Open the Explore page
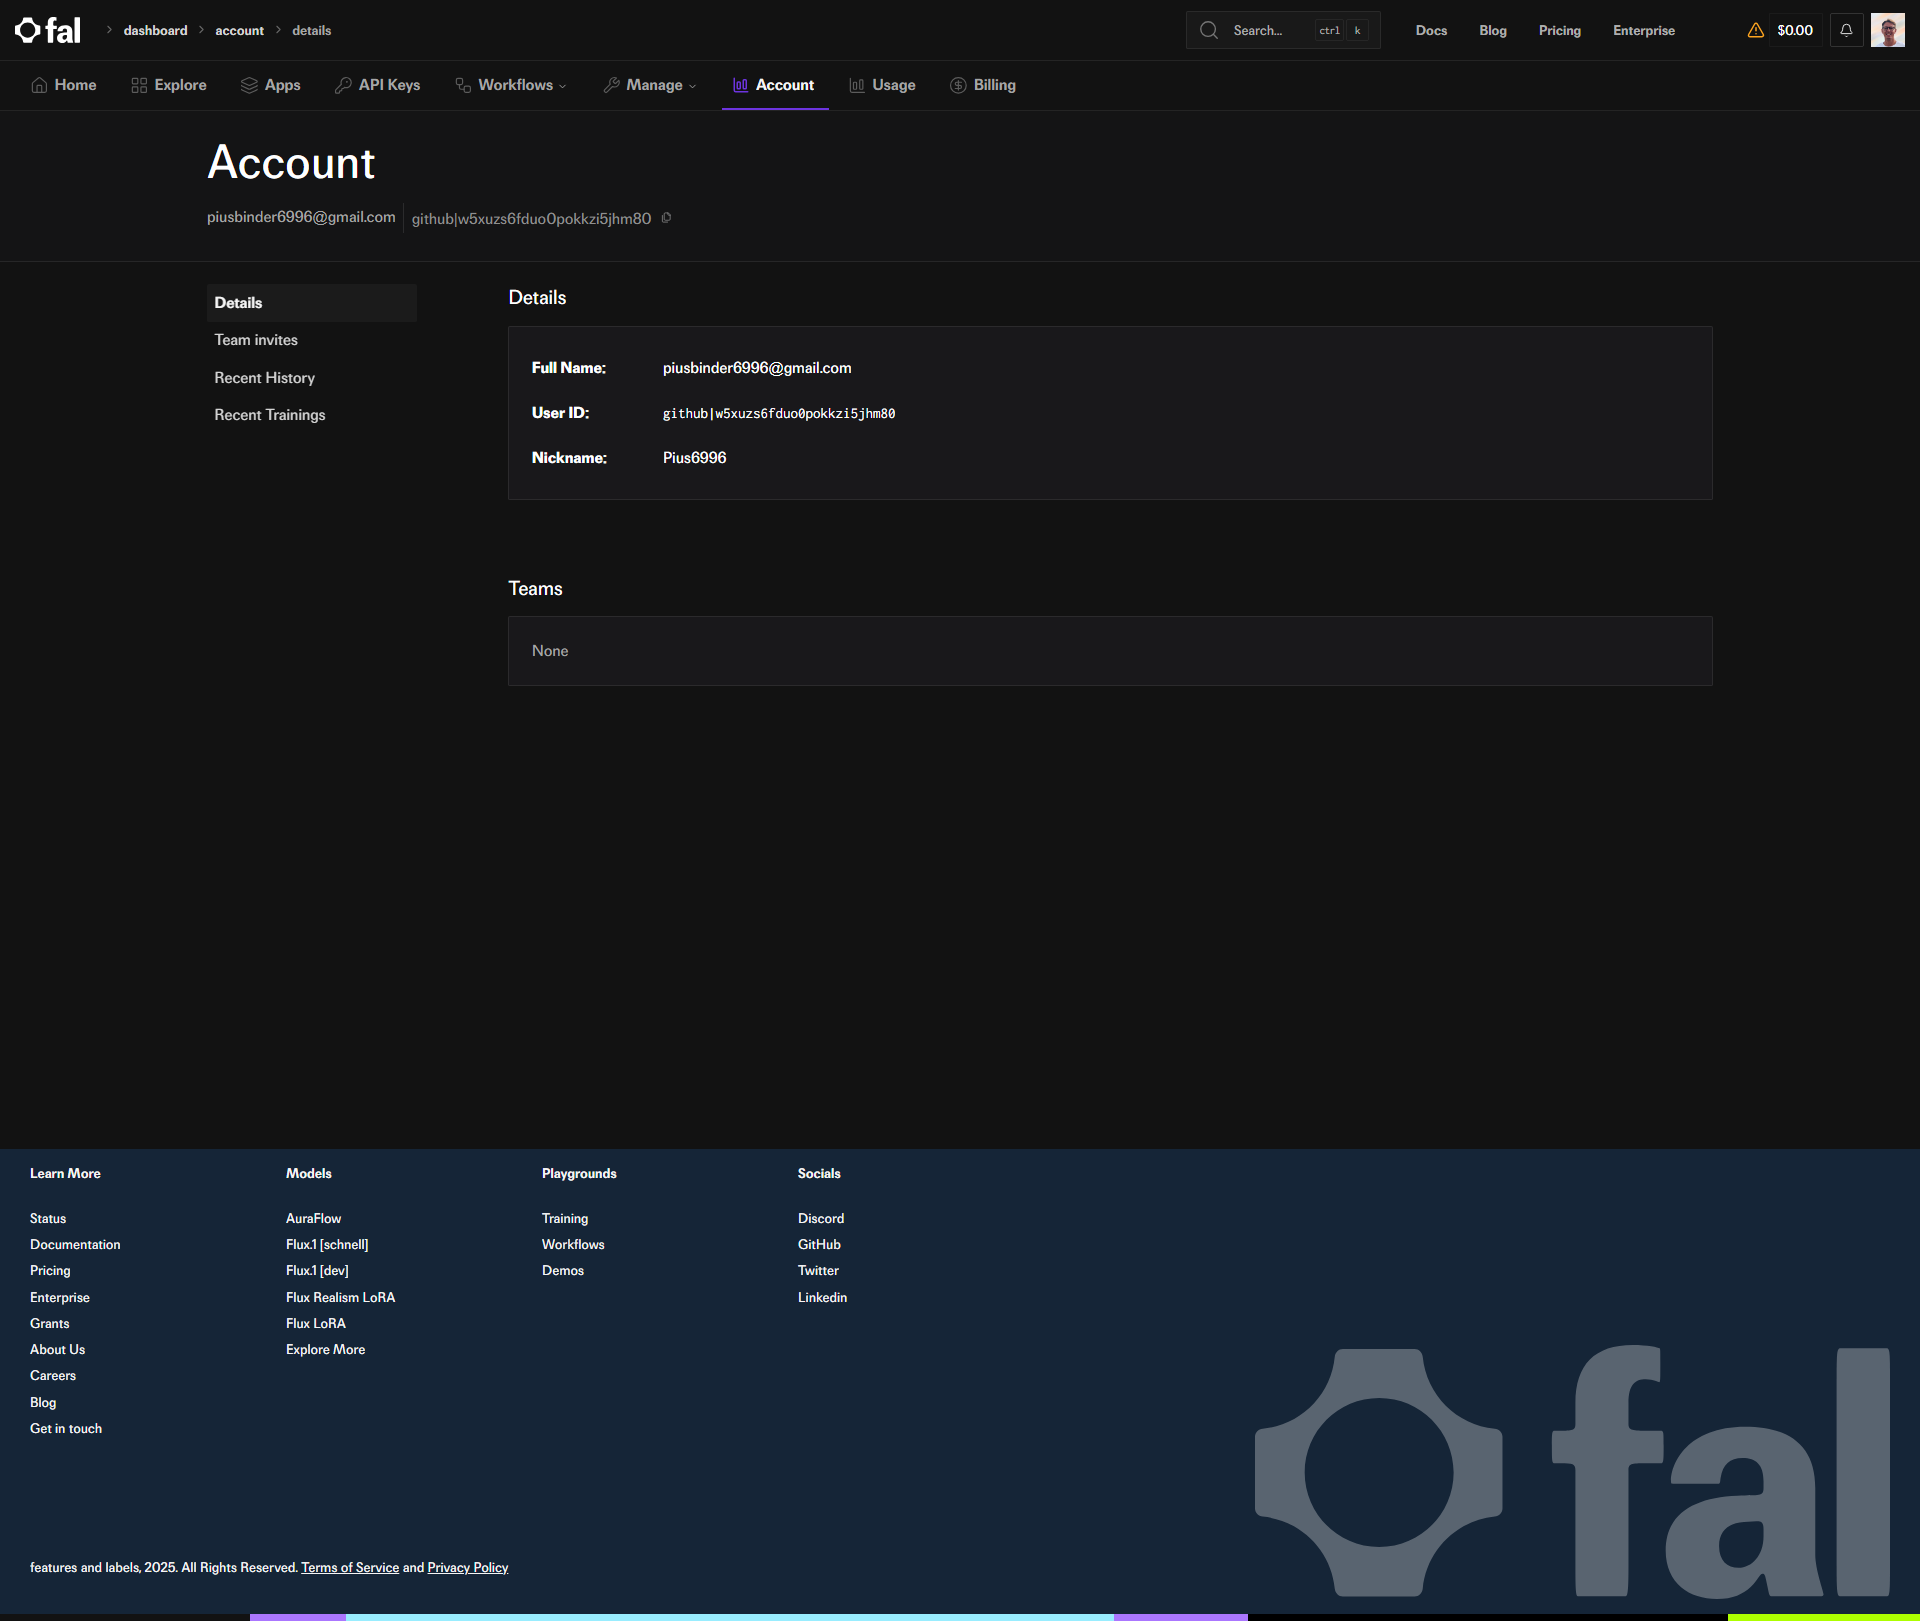This screenshot has width=1920, height=1621. tap(169, 85)
